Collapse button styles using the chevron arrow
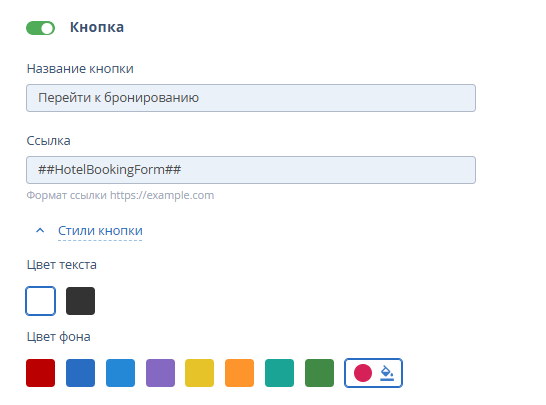 pos(40,231)
